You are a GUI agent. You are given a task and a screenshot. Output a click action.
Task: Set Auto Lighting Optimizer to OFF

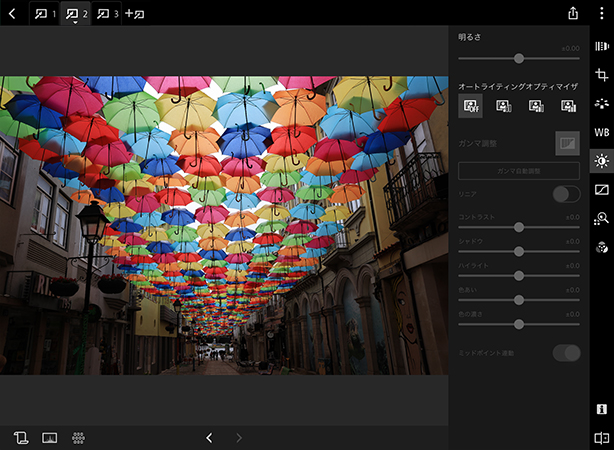coord(470,106)
